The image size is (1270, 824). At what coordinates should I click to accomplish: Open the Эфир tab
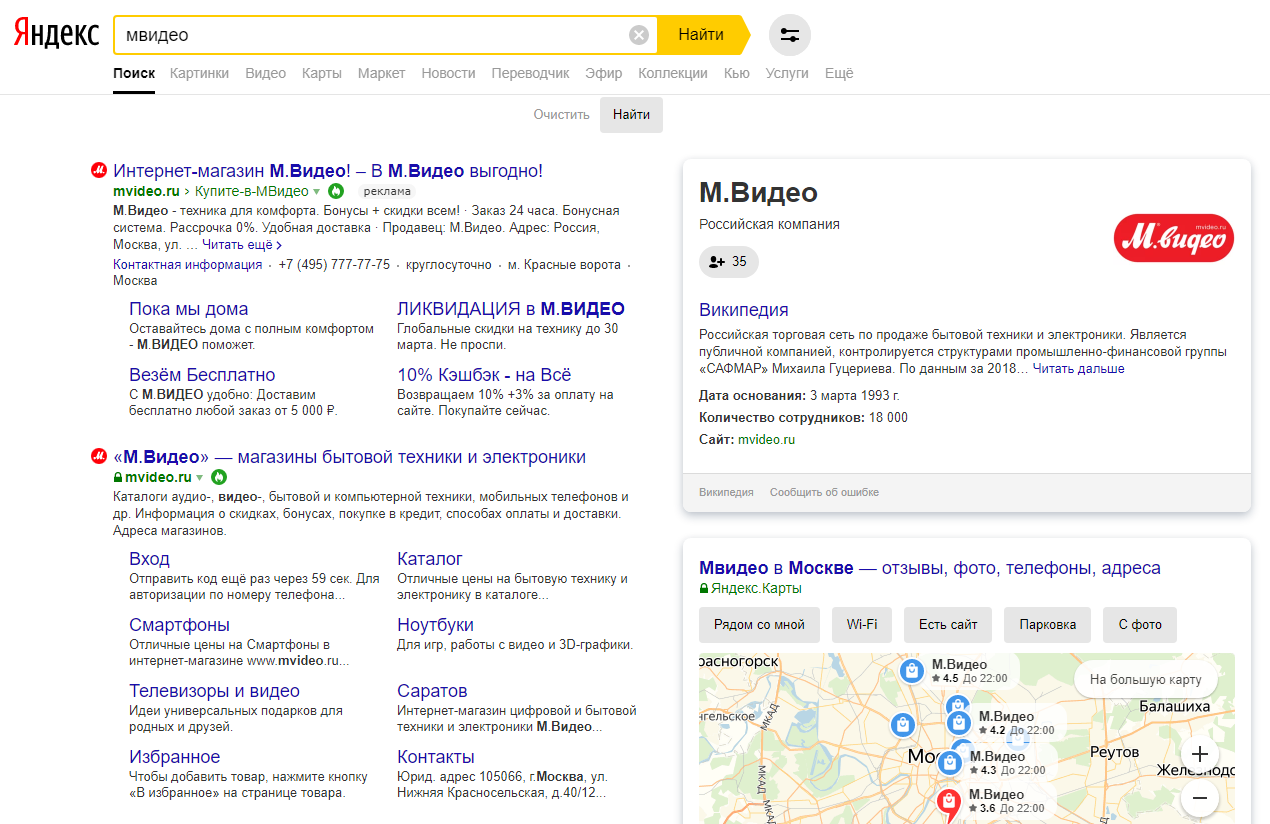coord(604,73)
